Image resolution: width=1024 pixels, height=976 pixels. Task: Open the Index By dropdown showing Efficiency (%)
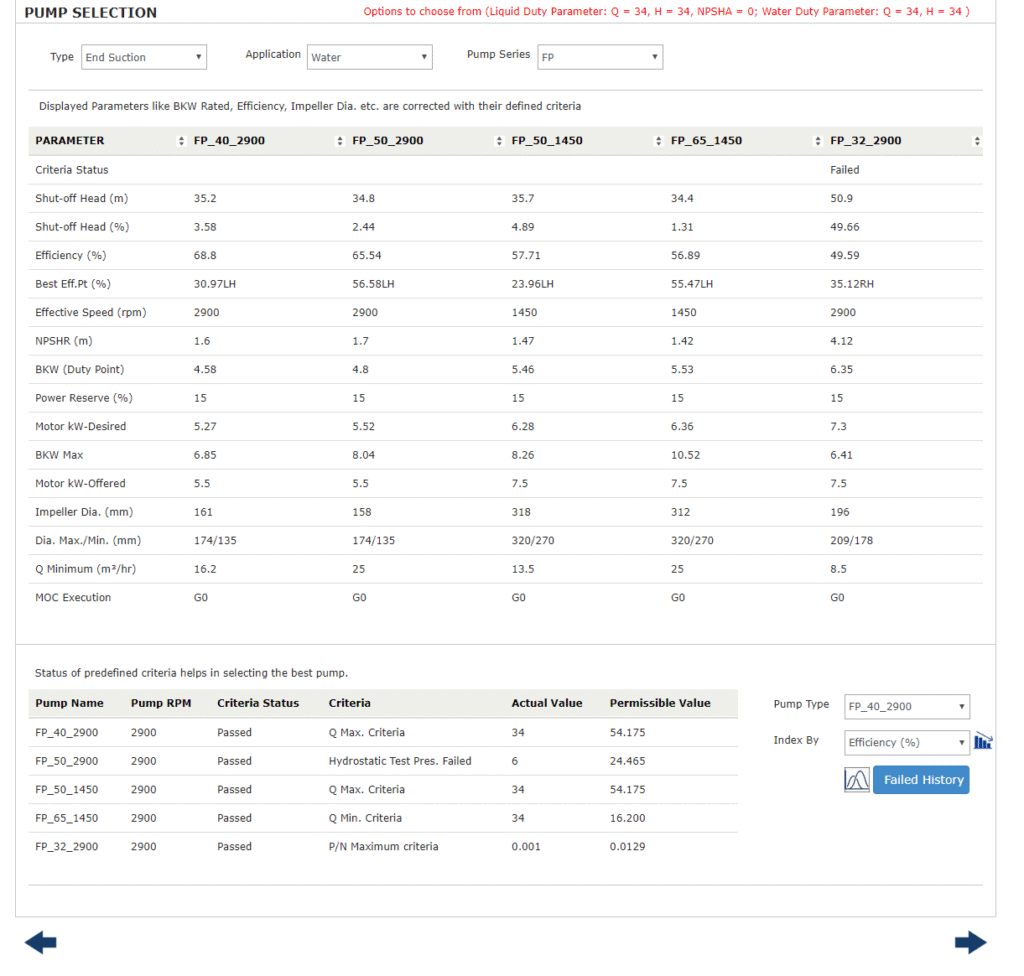tap(907, 742)
